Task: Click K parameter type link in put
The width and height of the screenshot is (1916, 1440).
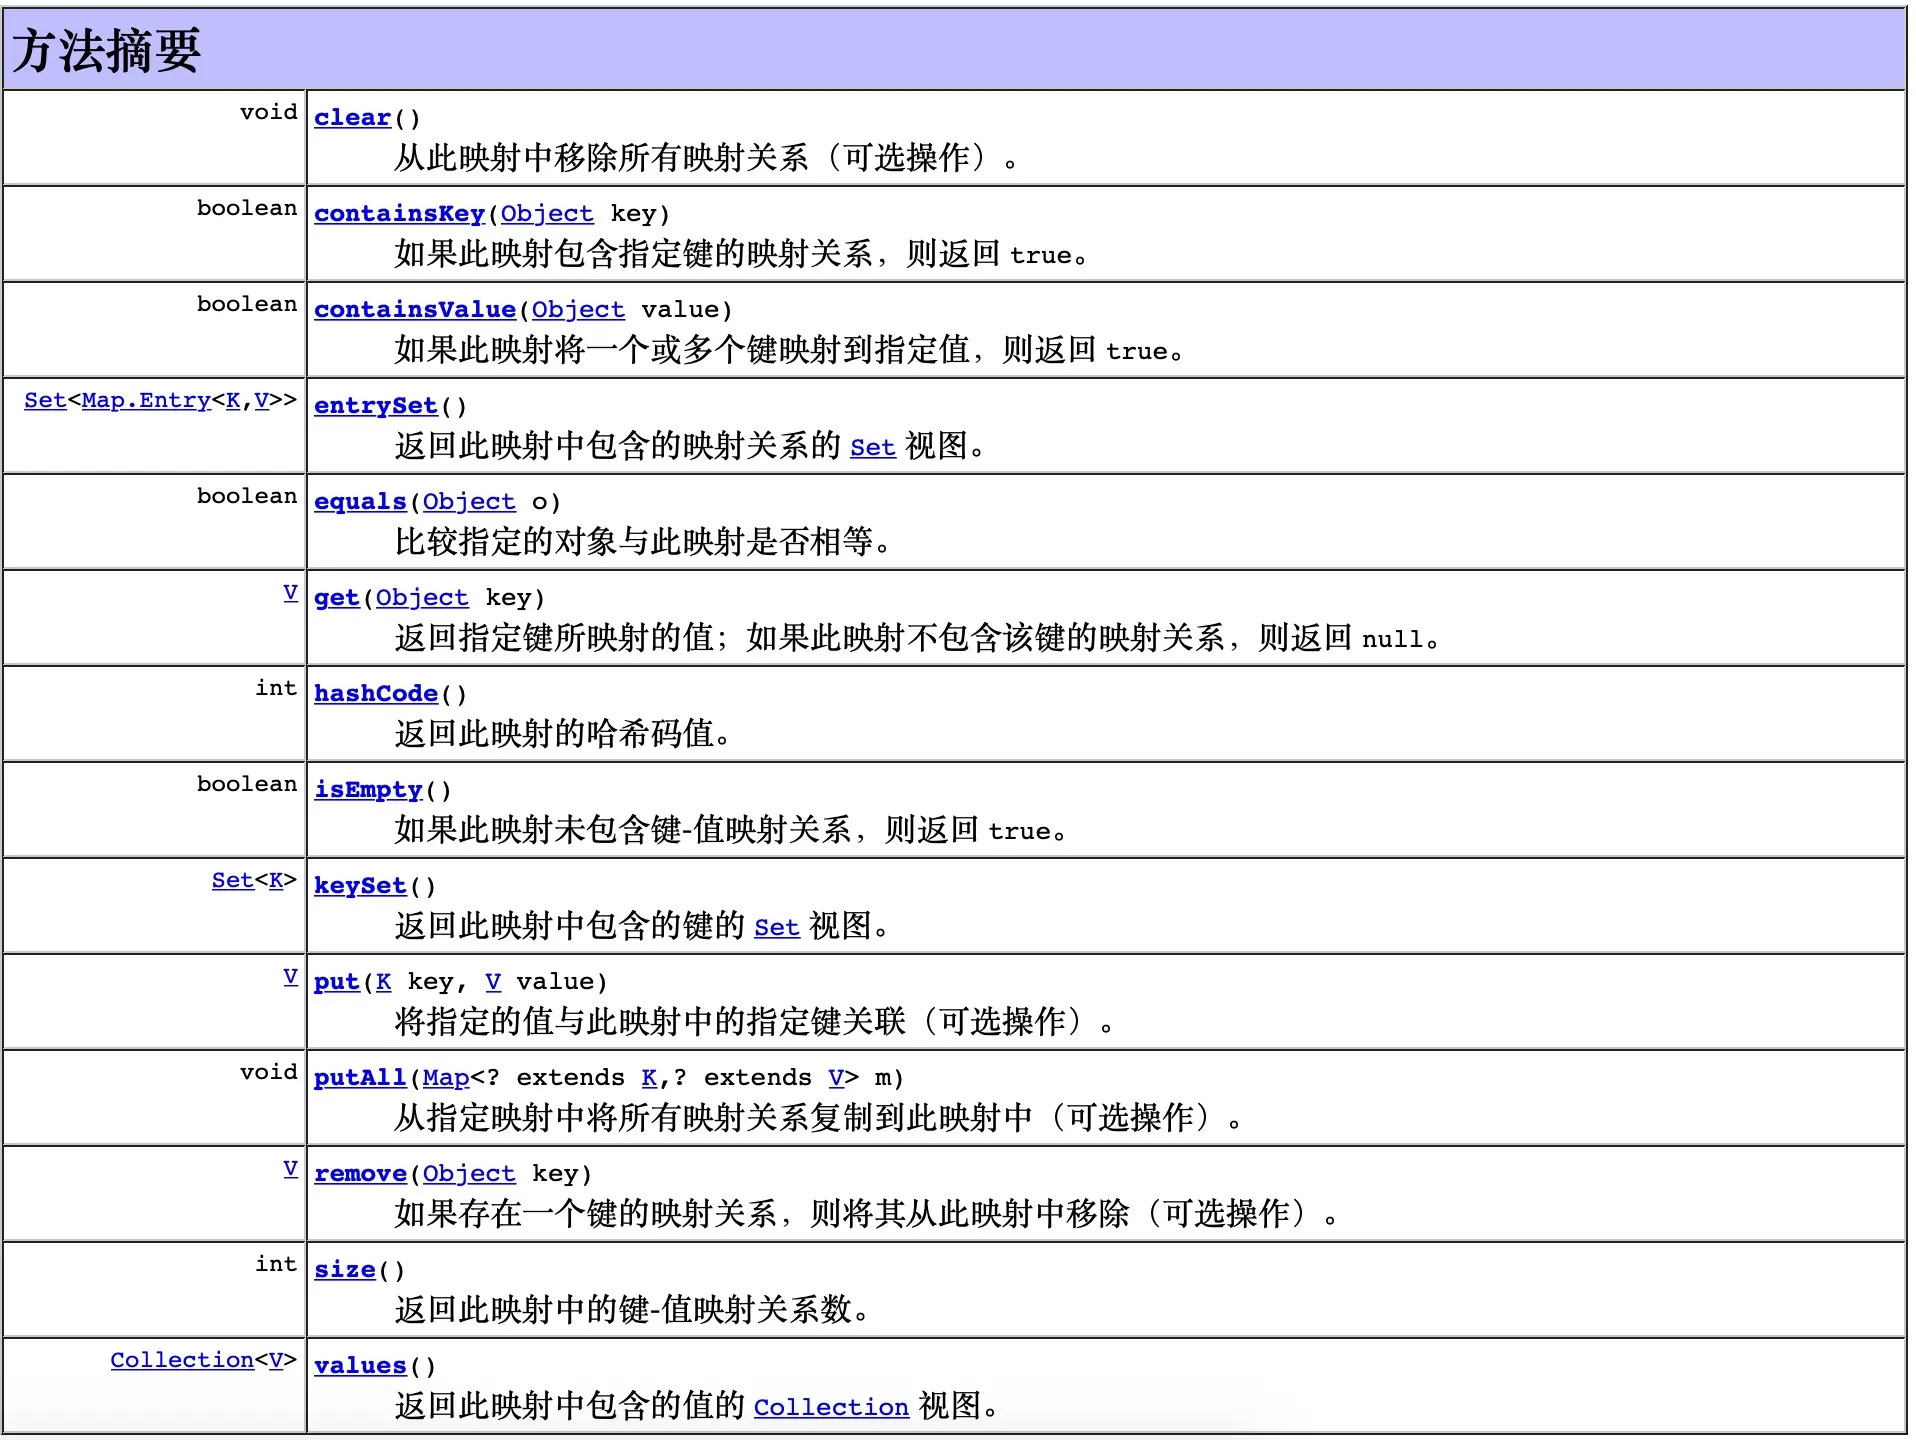Action: tap(384, 982)
